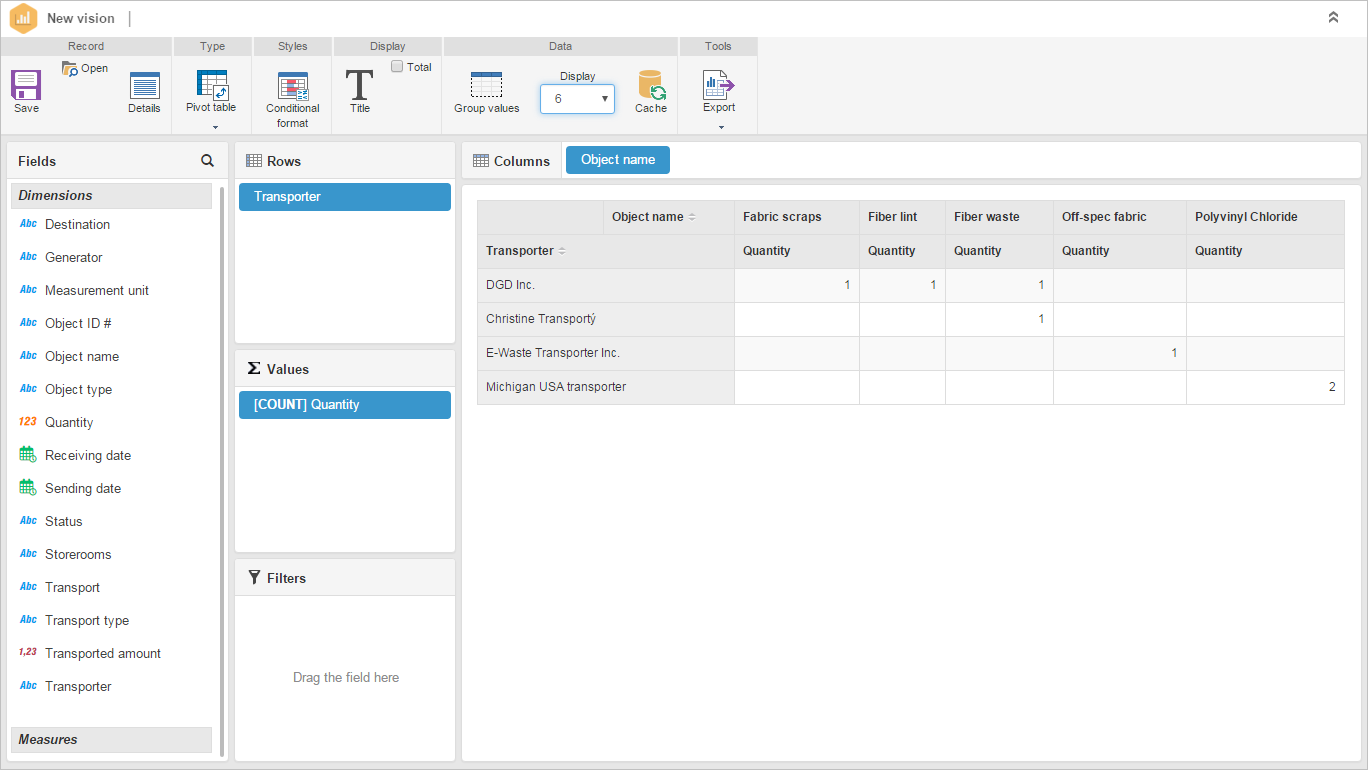
Task: Show the Details panel icon
Action: pyautogui.click(x=144, y=85)
